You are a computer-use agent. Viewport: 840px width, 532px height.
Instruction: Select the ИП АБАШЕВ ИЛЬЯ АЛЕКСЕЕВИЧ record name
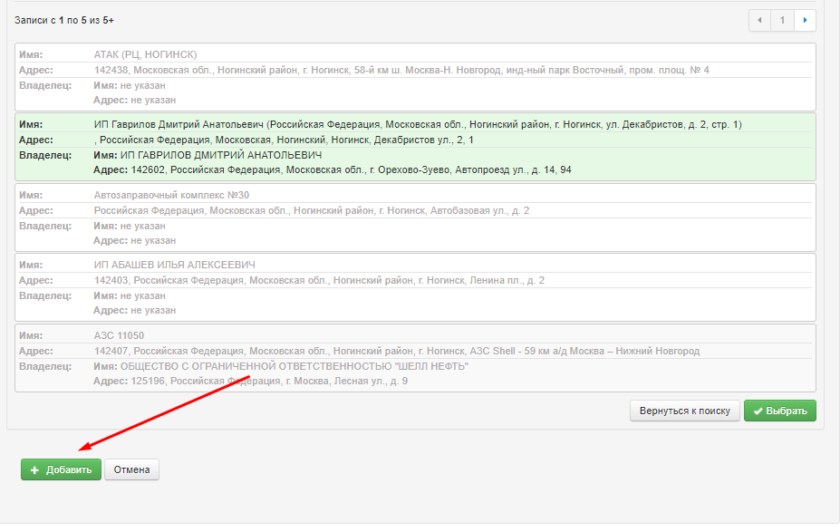point(174,265)
